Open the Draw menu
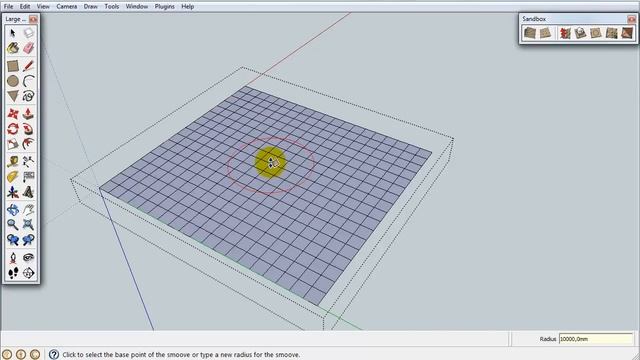The image size is (640, 360). [91, 7]
